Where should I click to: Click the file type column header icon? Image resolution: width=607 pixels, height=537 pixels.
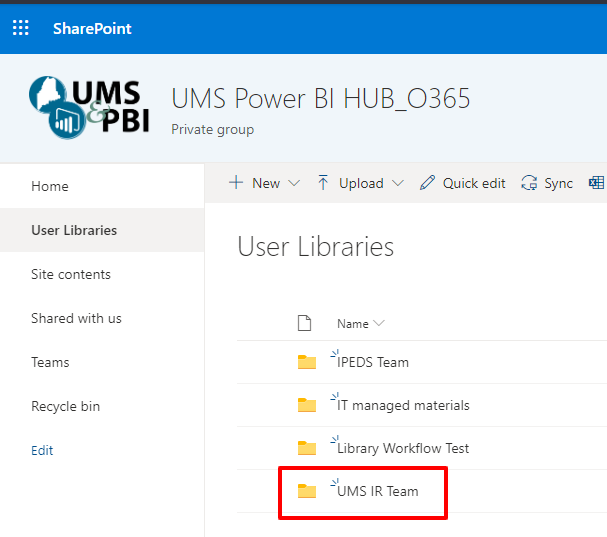(304, 323)
